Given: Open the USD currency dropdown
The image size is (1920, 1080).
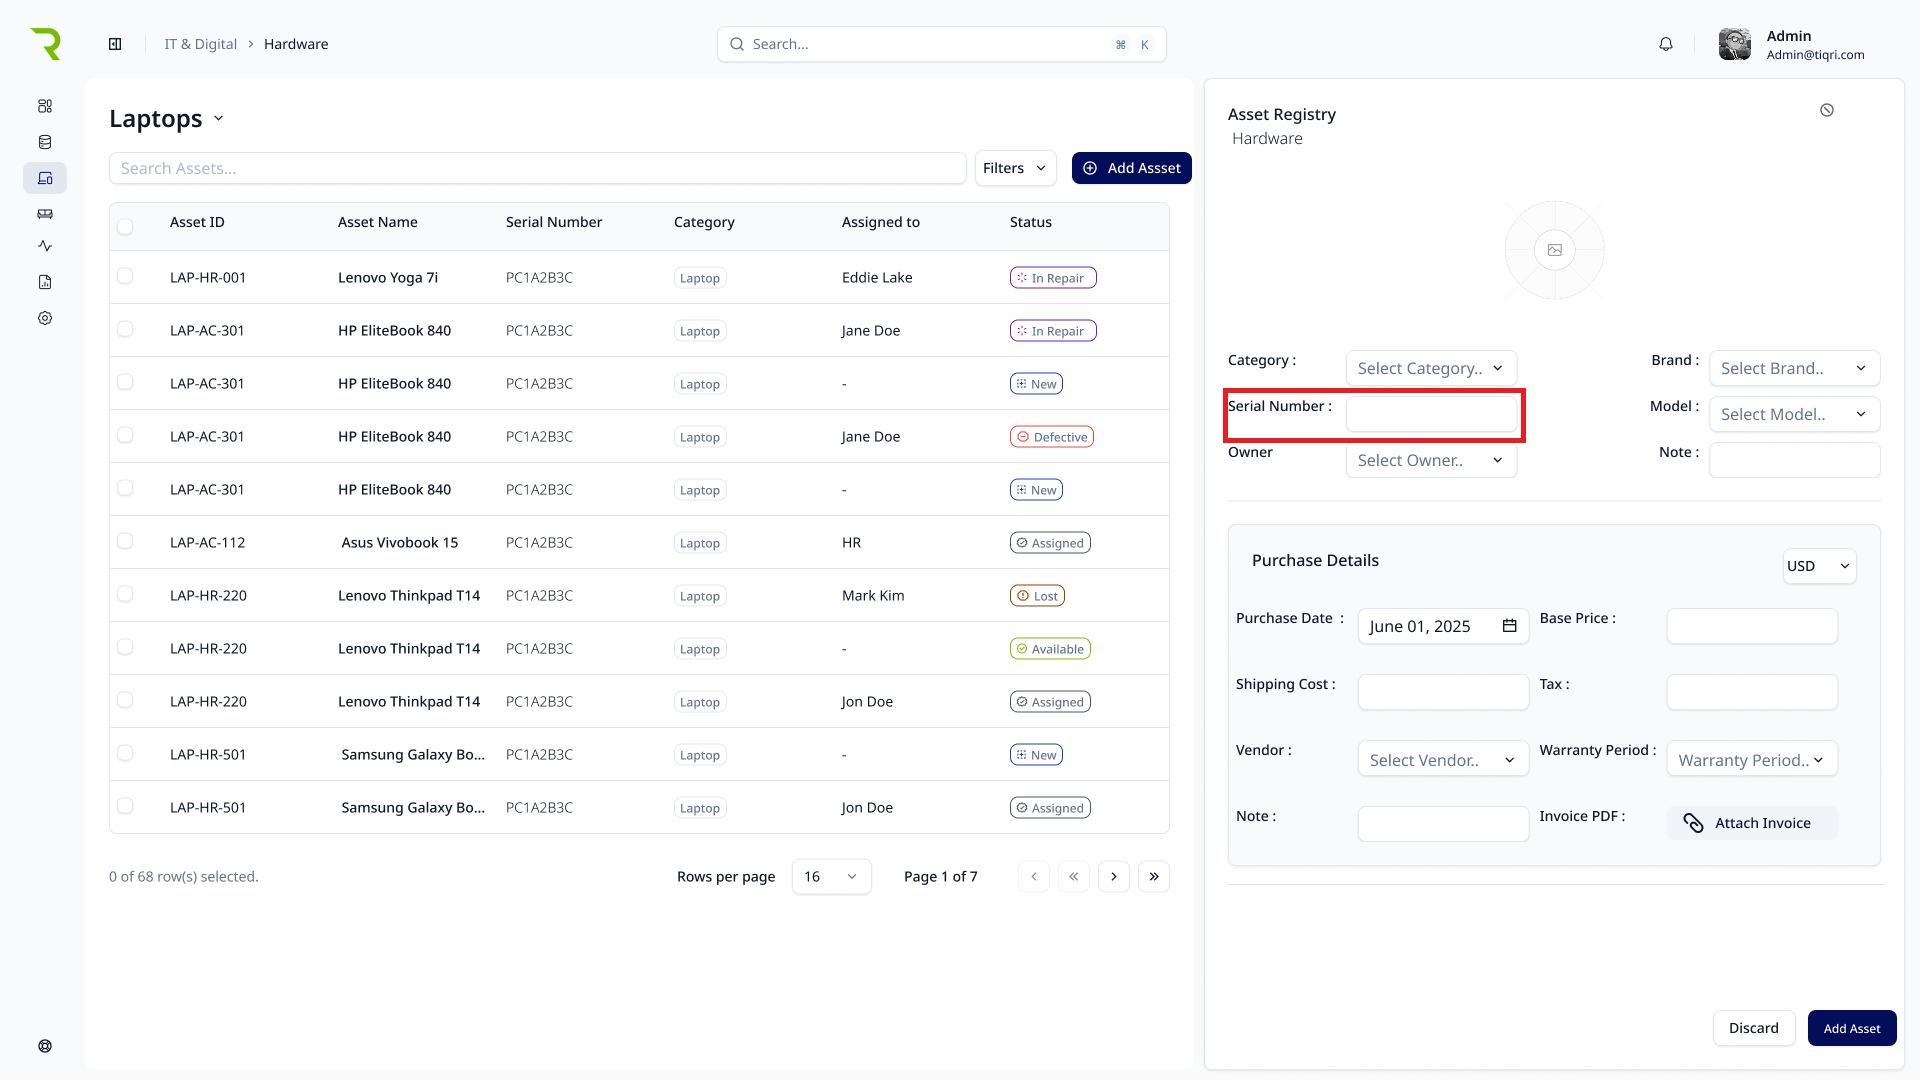Looking at the screenshot, I should [1818, 566].
